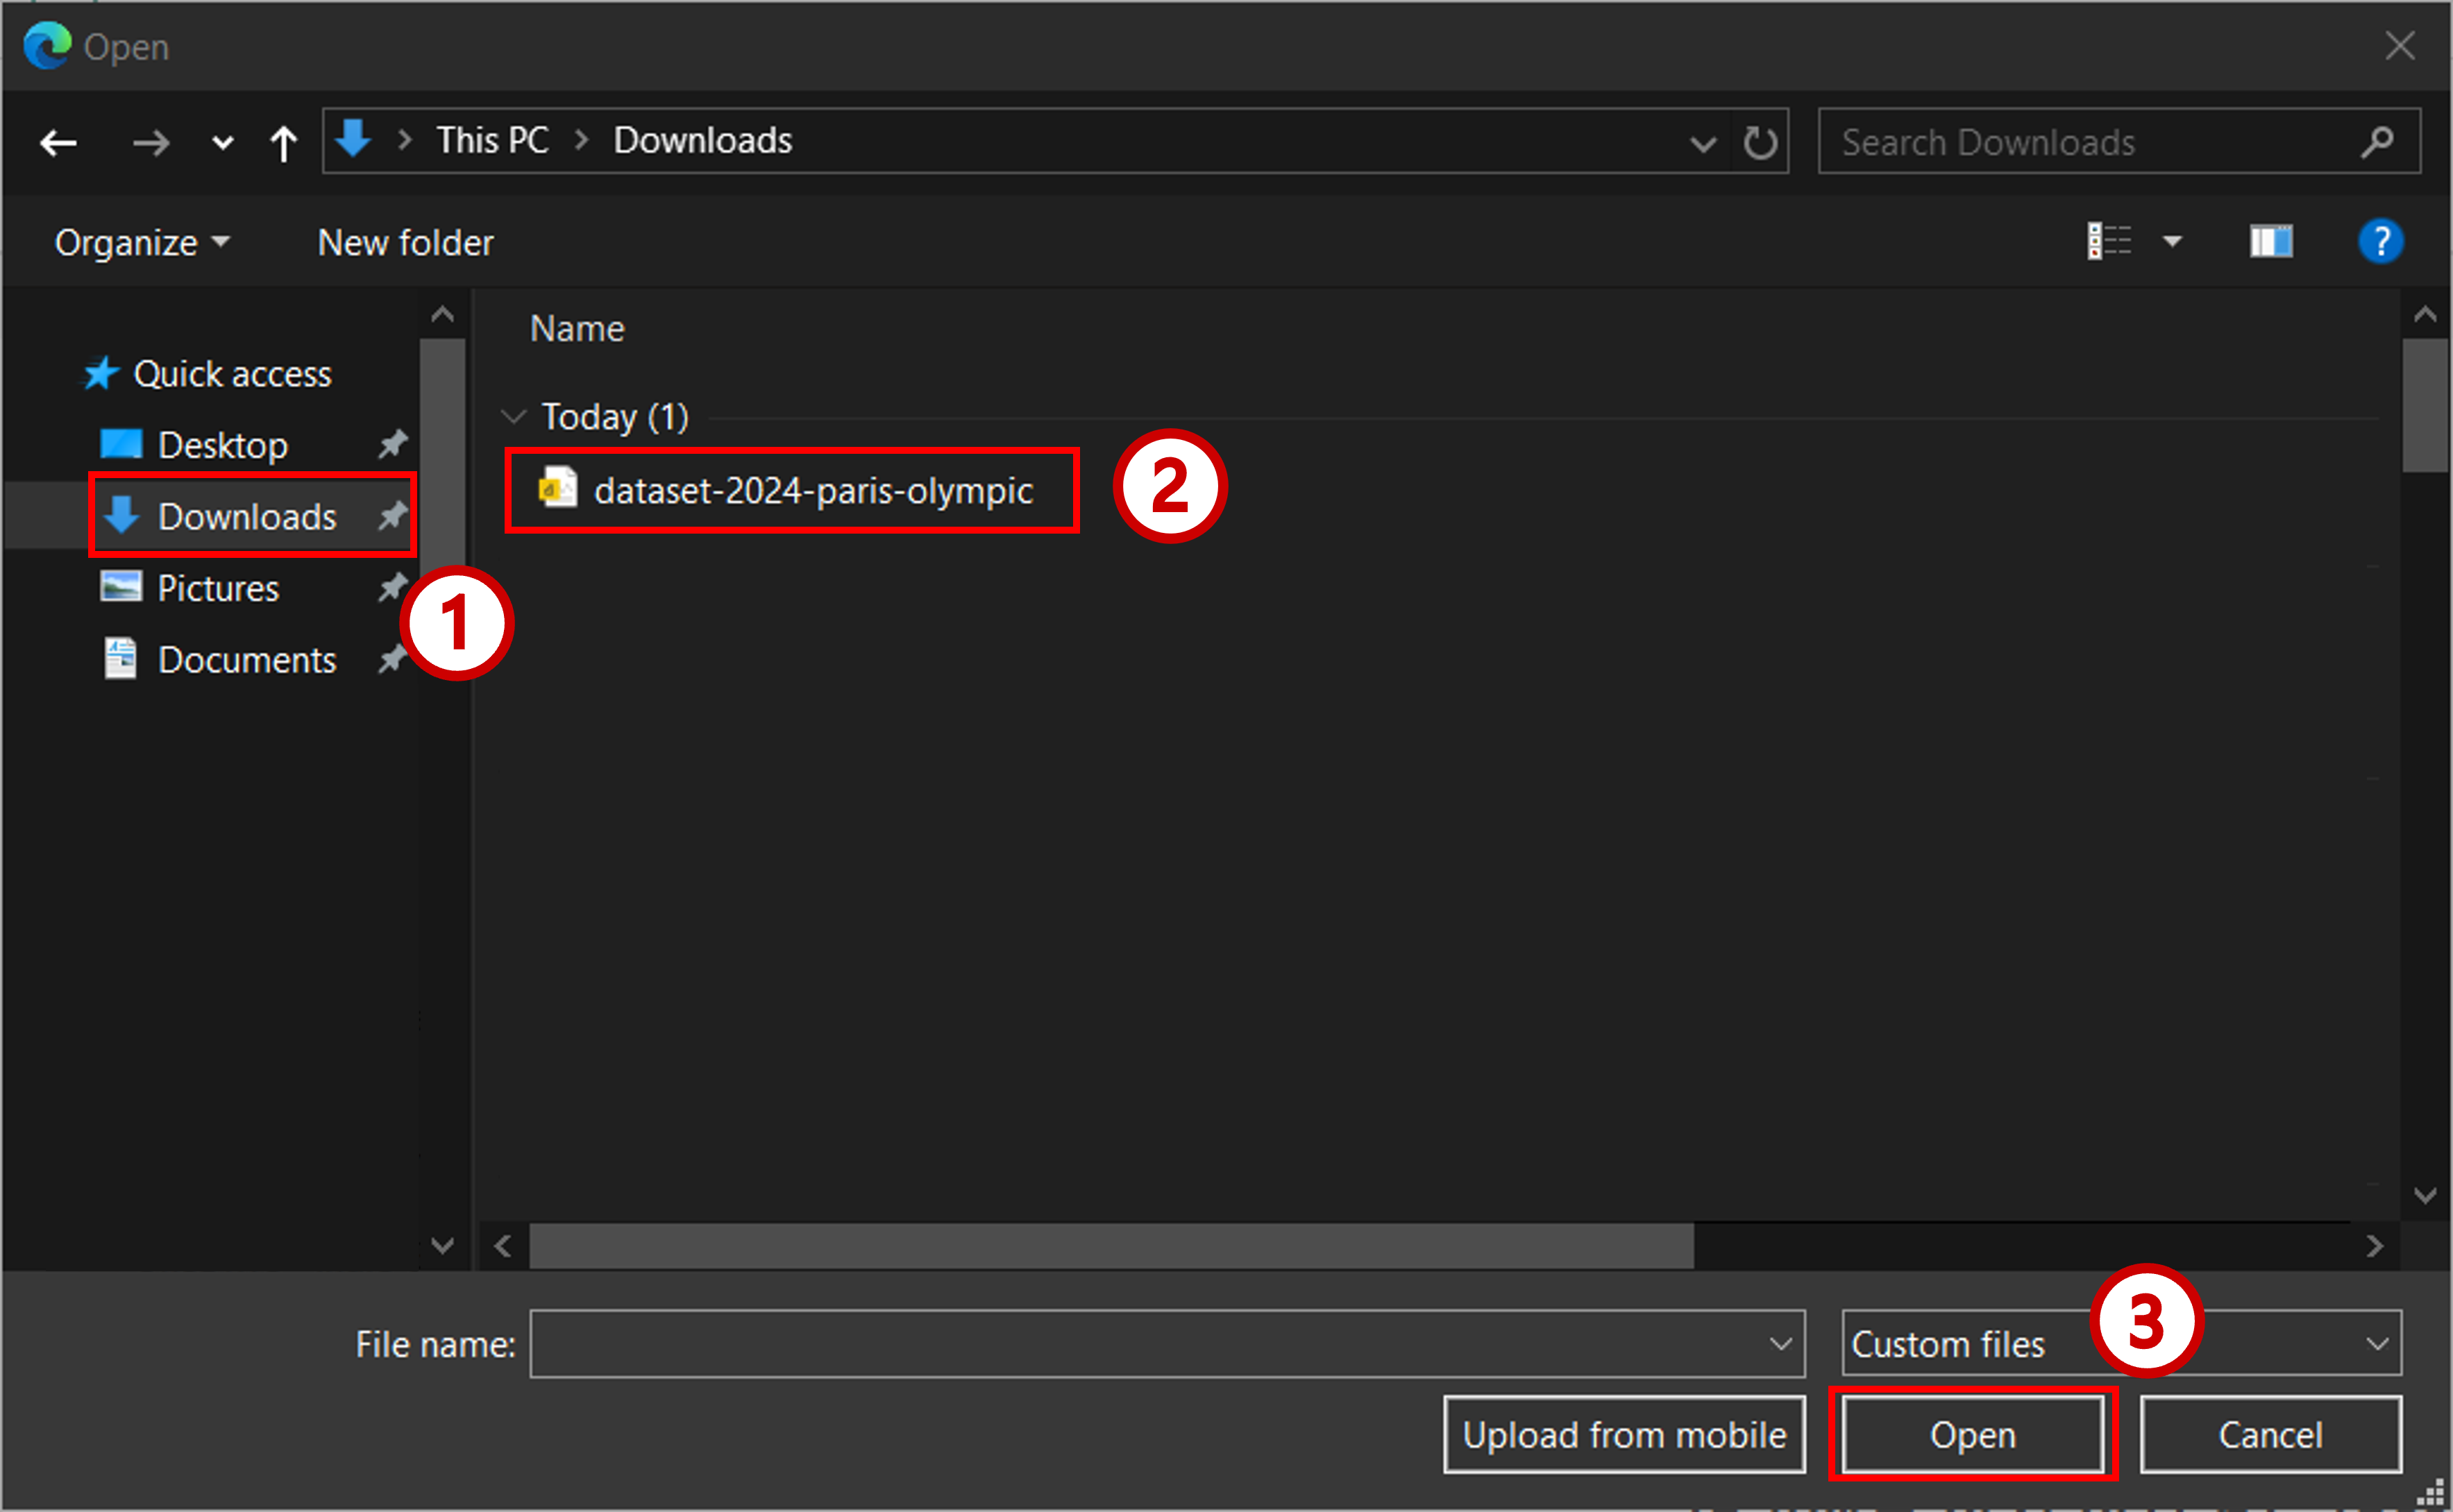Open the recent locations dropdown arrow

click(222, 143)
